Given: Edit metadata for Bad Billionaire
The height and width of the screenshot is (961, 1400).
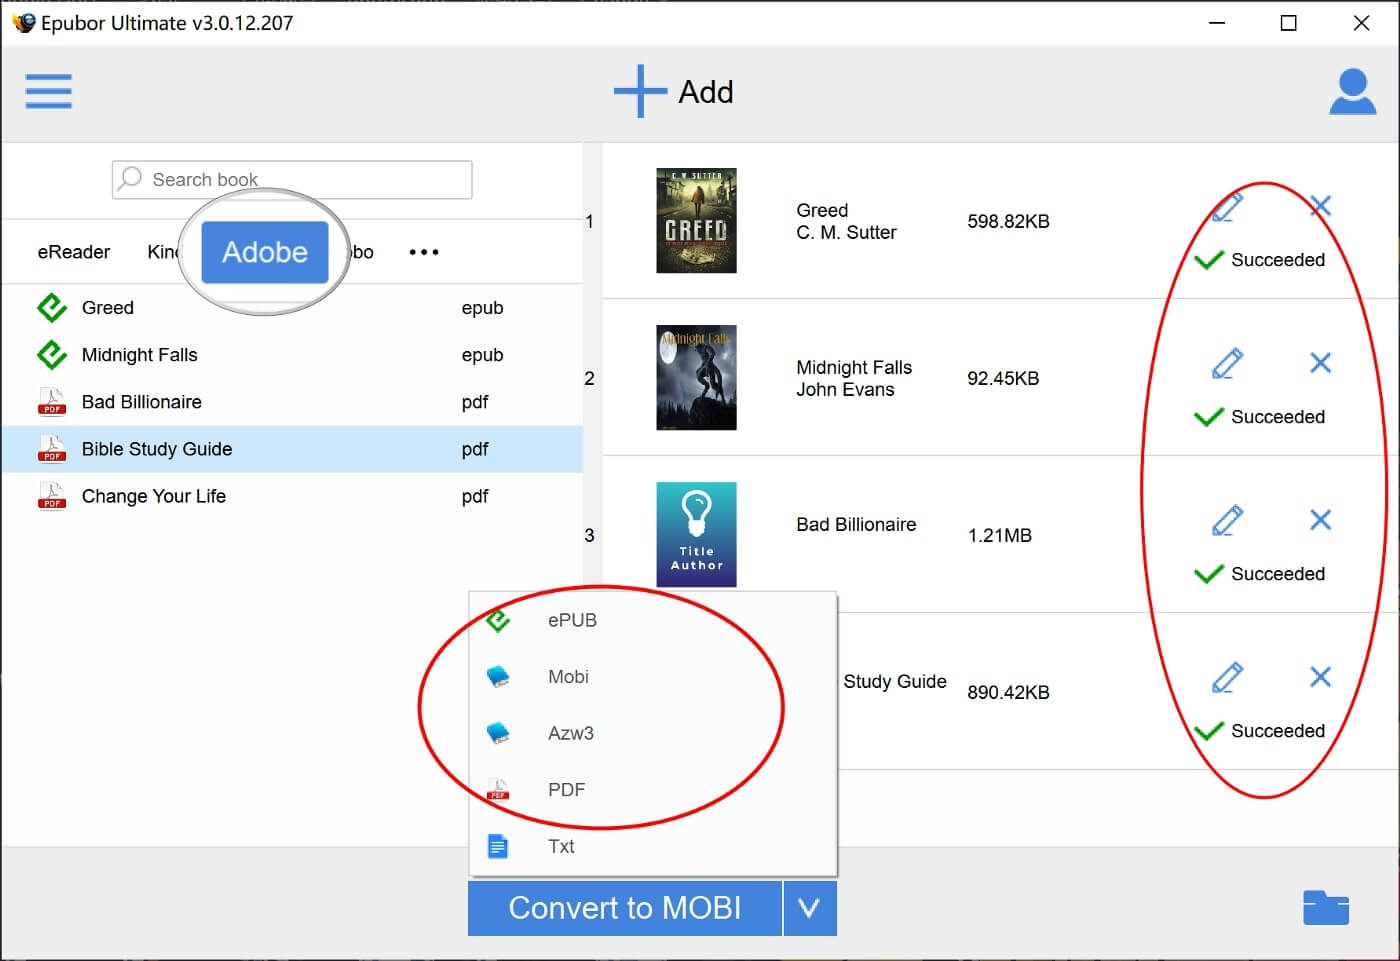Looking at the screenshot, I should pyautogui.click(x=1227, y=520).
